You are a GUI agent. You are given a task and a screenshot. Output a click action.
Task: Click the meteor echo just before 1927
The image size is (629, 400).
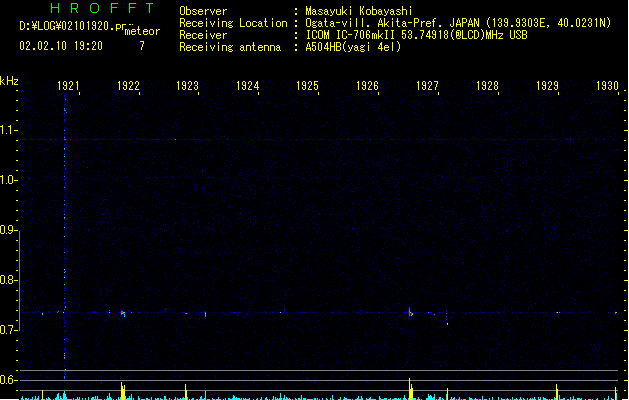tap(410, 313)
